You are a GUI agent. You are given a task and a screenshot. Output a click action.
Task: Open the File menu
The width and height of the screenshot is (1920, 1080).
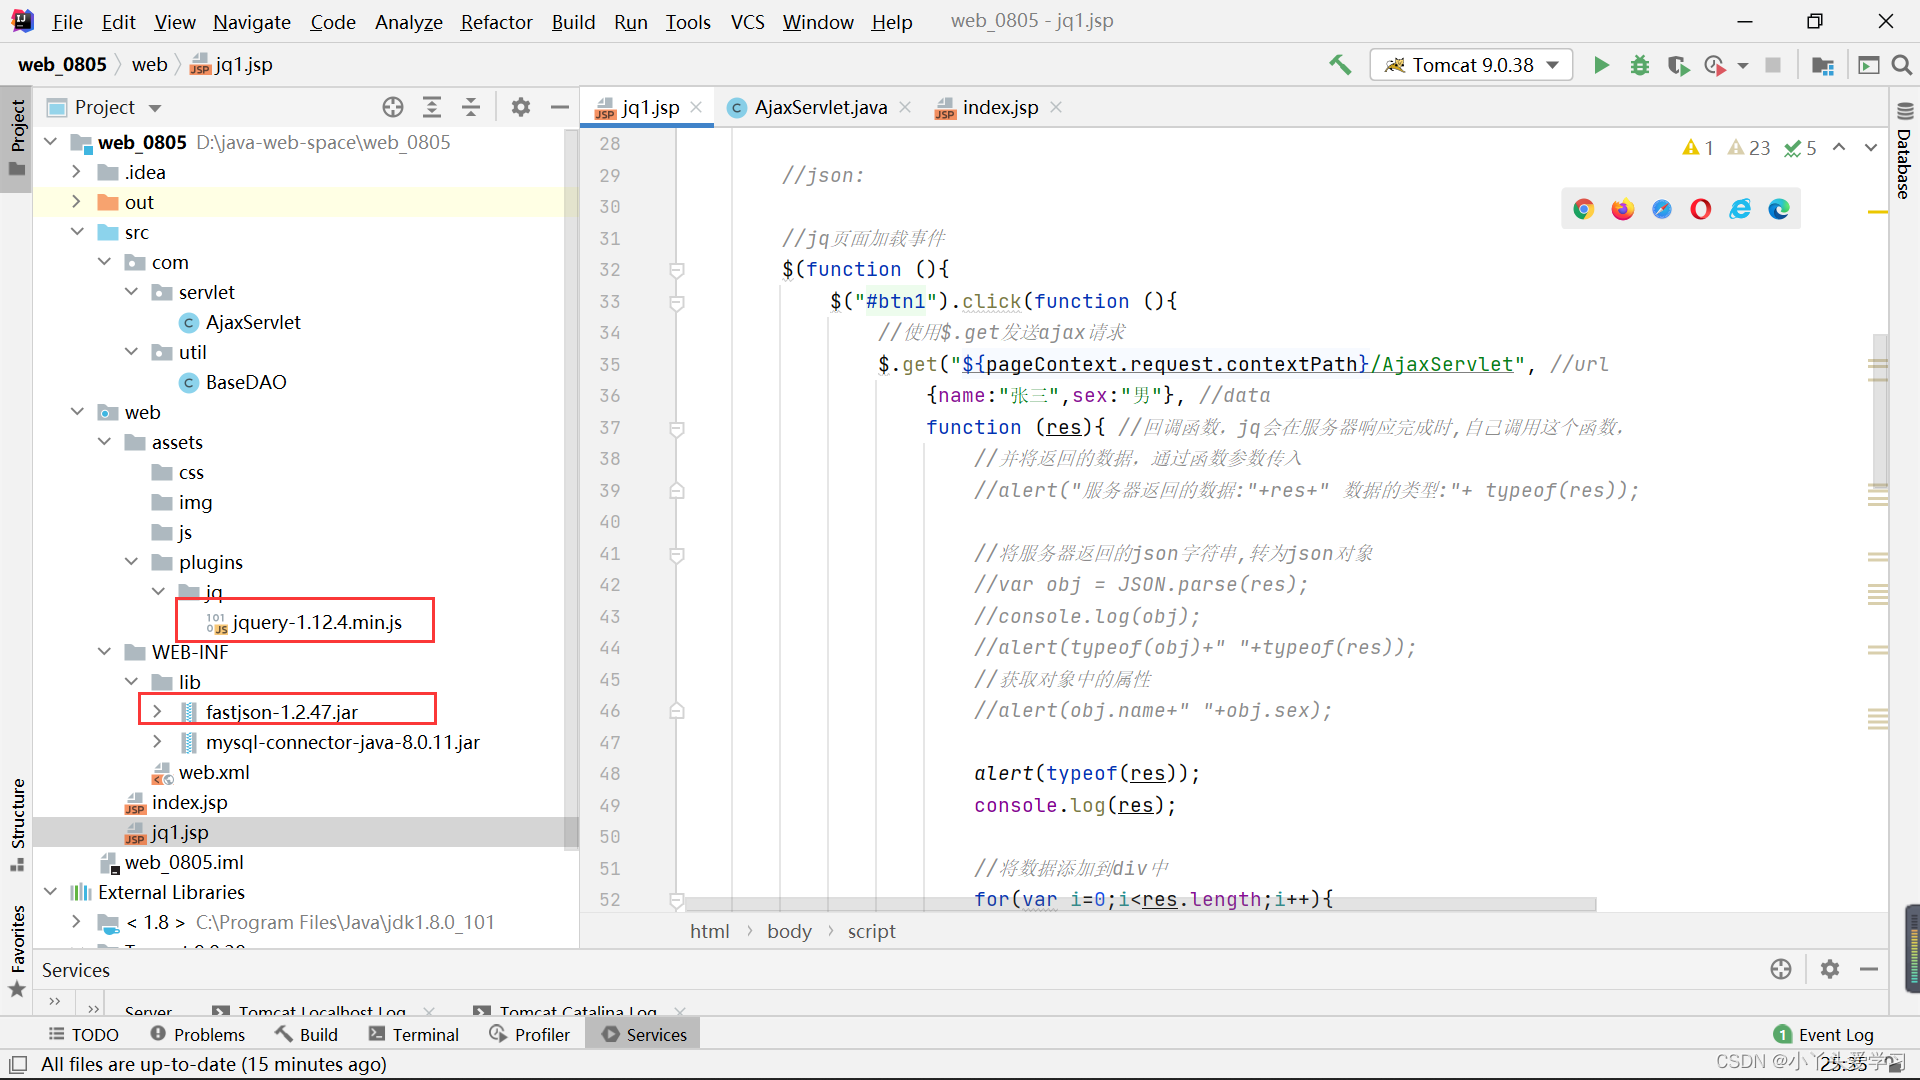67,21
